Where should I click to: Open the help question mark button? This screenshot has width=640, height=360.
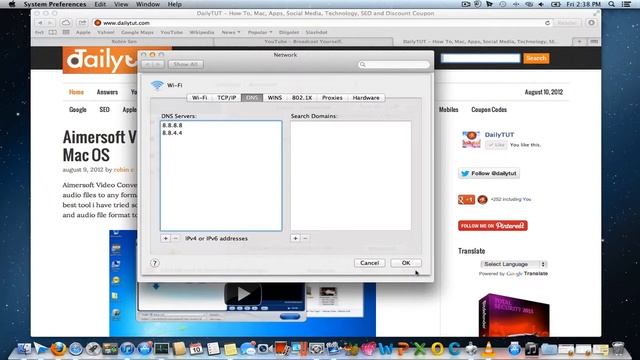click(155, 263)
